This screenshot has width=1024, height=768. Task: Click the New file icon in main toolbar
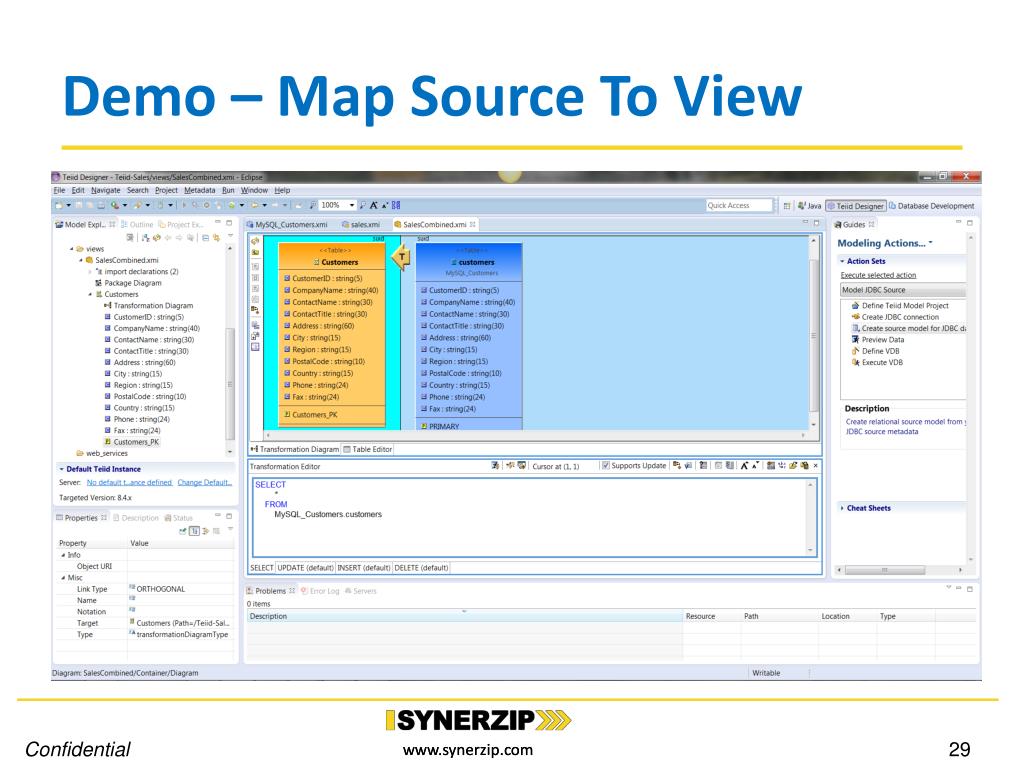click(x=59, y=205)
